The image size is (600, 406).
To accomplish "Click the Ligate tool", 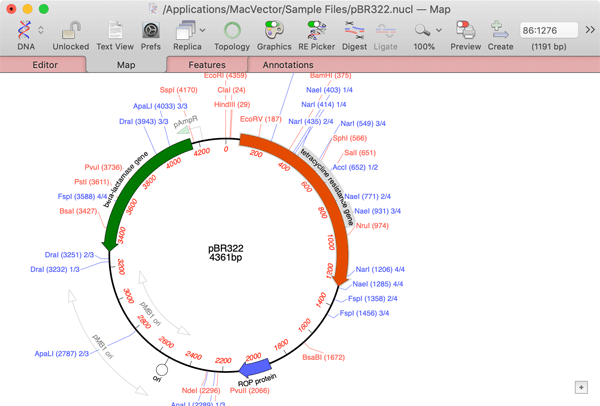I will [x=385, y=30].
